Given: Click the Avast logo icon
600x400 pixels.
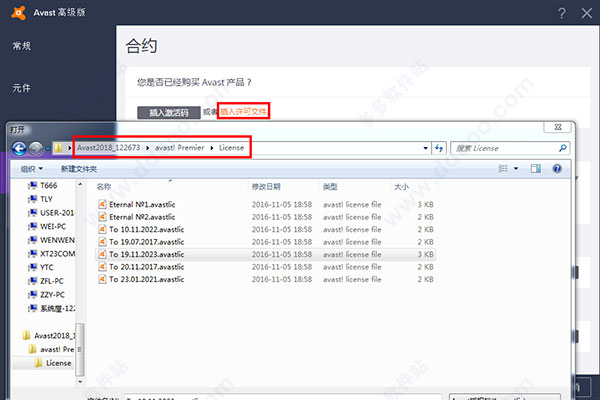Looking at the screenshot, I should pos(17,12).
